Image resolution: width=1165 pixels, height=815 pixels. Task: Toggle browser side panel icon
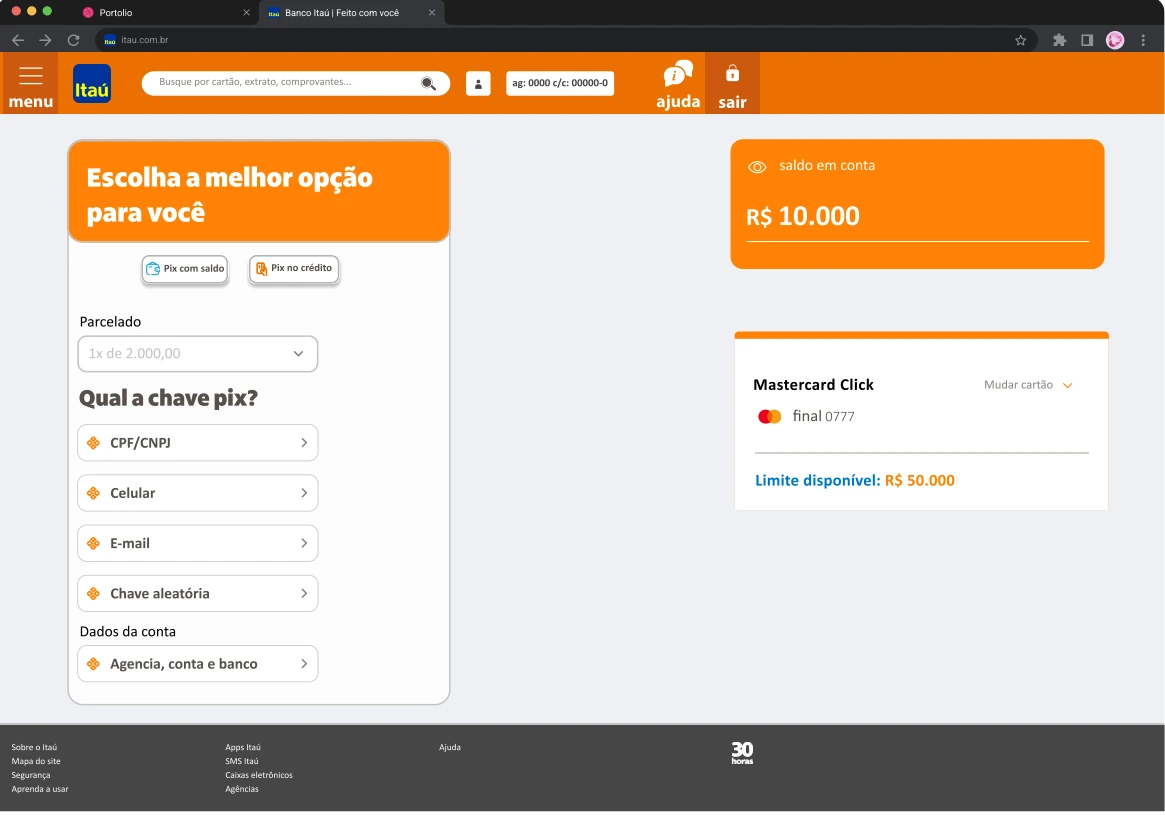pos(1087,40)
